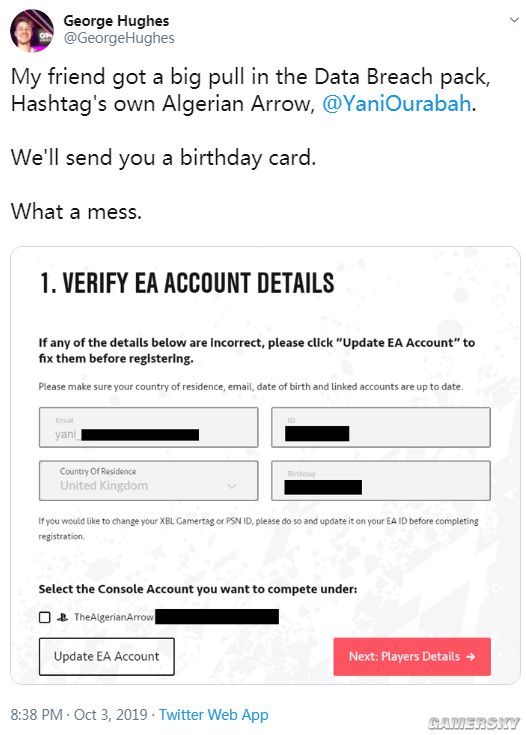Check the TheAlgerianArrow console account box
Image resolution: width=526 pixels, height=735 pixels.
point(45,617)
